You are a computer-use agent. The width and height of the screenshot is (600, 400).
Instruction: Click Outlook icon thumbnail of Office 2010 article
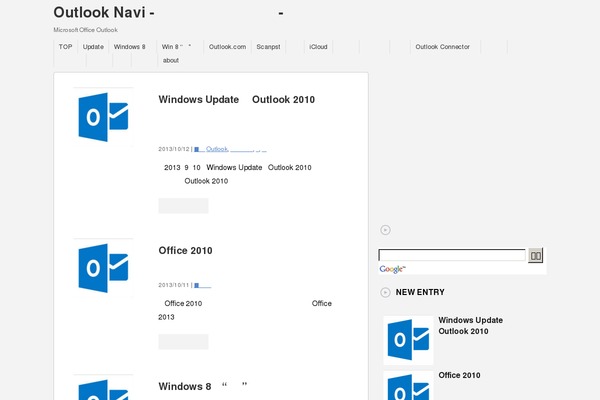tap(103, 268)
